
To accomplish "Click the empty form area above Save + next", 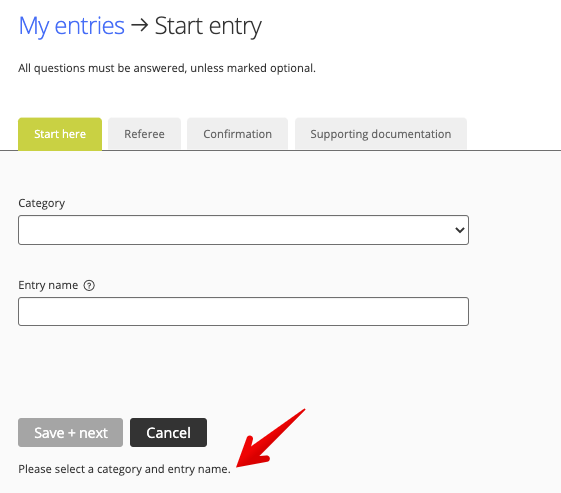I will point(243,372).
